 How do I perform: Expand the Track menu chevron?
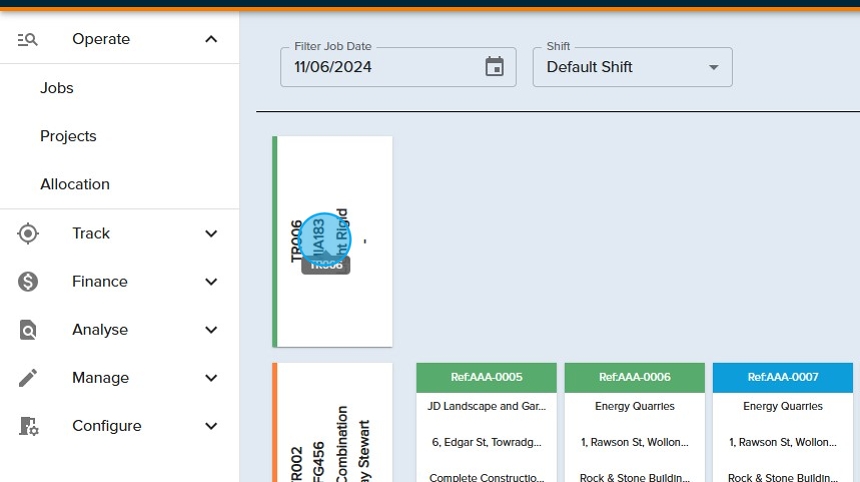click(211, 233)
